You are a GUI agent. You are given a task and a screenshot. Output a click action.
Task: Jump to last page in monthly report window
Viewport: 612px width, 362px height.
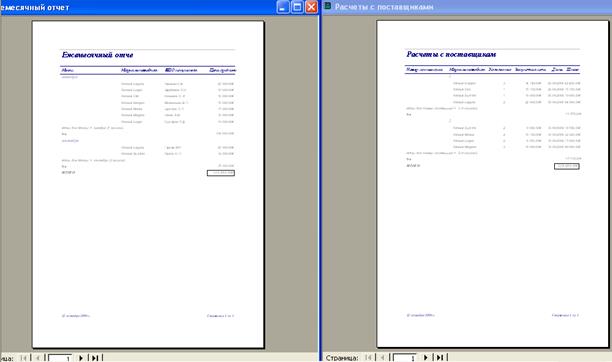coord(95,358)
